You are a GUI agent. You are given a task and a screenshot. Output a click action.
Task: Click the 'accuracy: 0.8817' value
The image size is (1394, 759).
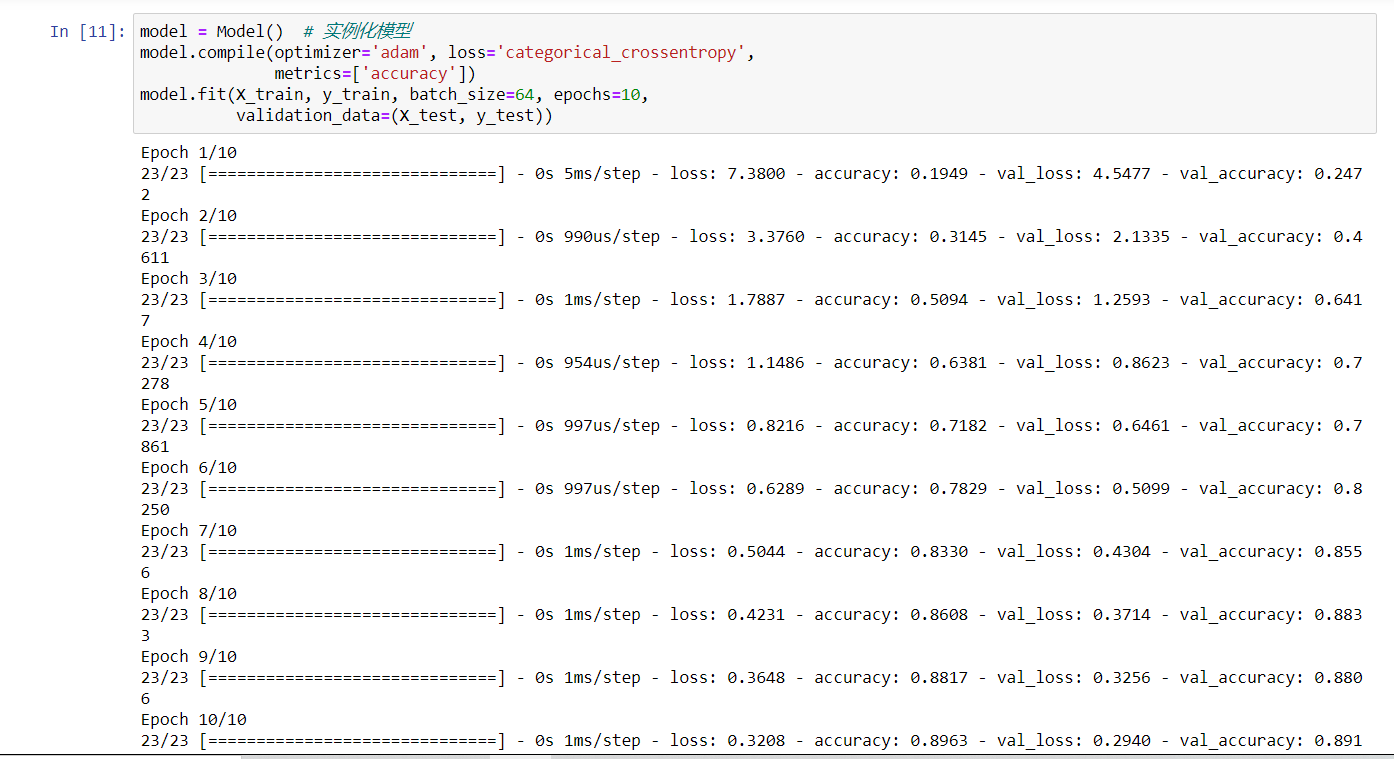891,678
